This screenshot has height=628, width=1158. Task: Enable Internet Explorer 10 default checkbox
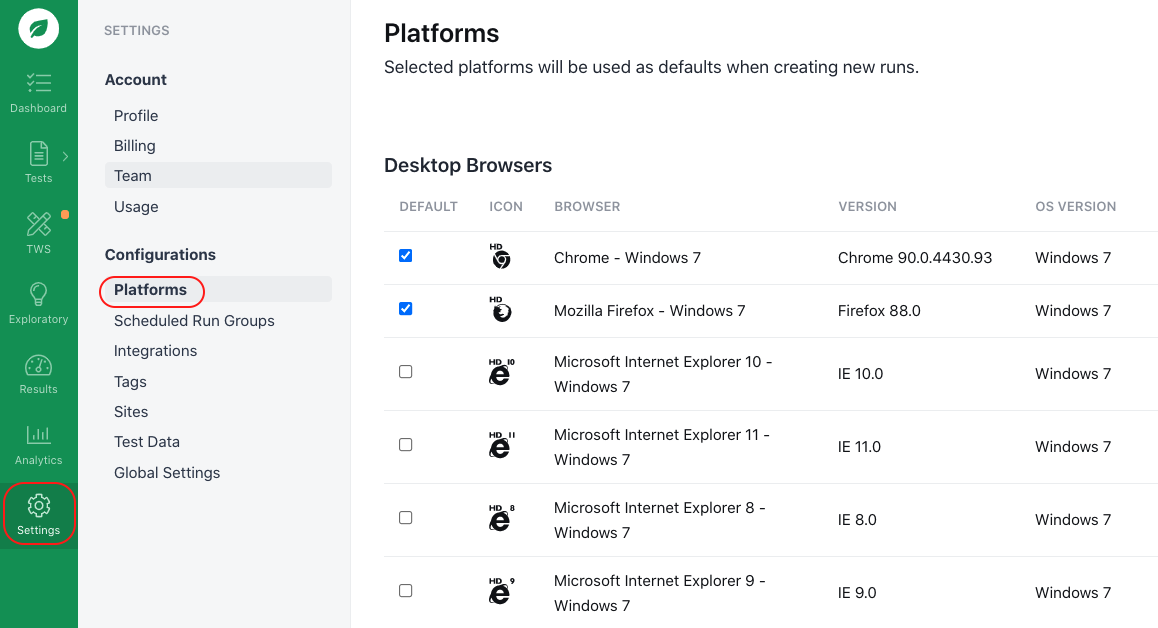tap(405, 372)
